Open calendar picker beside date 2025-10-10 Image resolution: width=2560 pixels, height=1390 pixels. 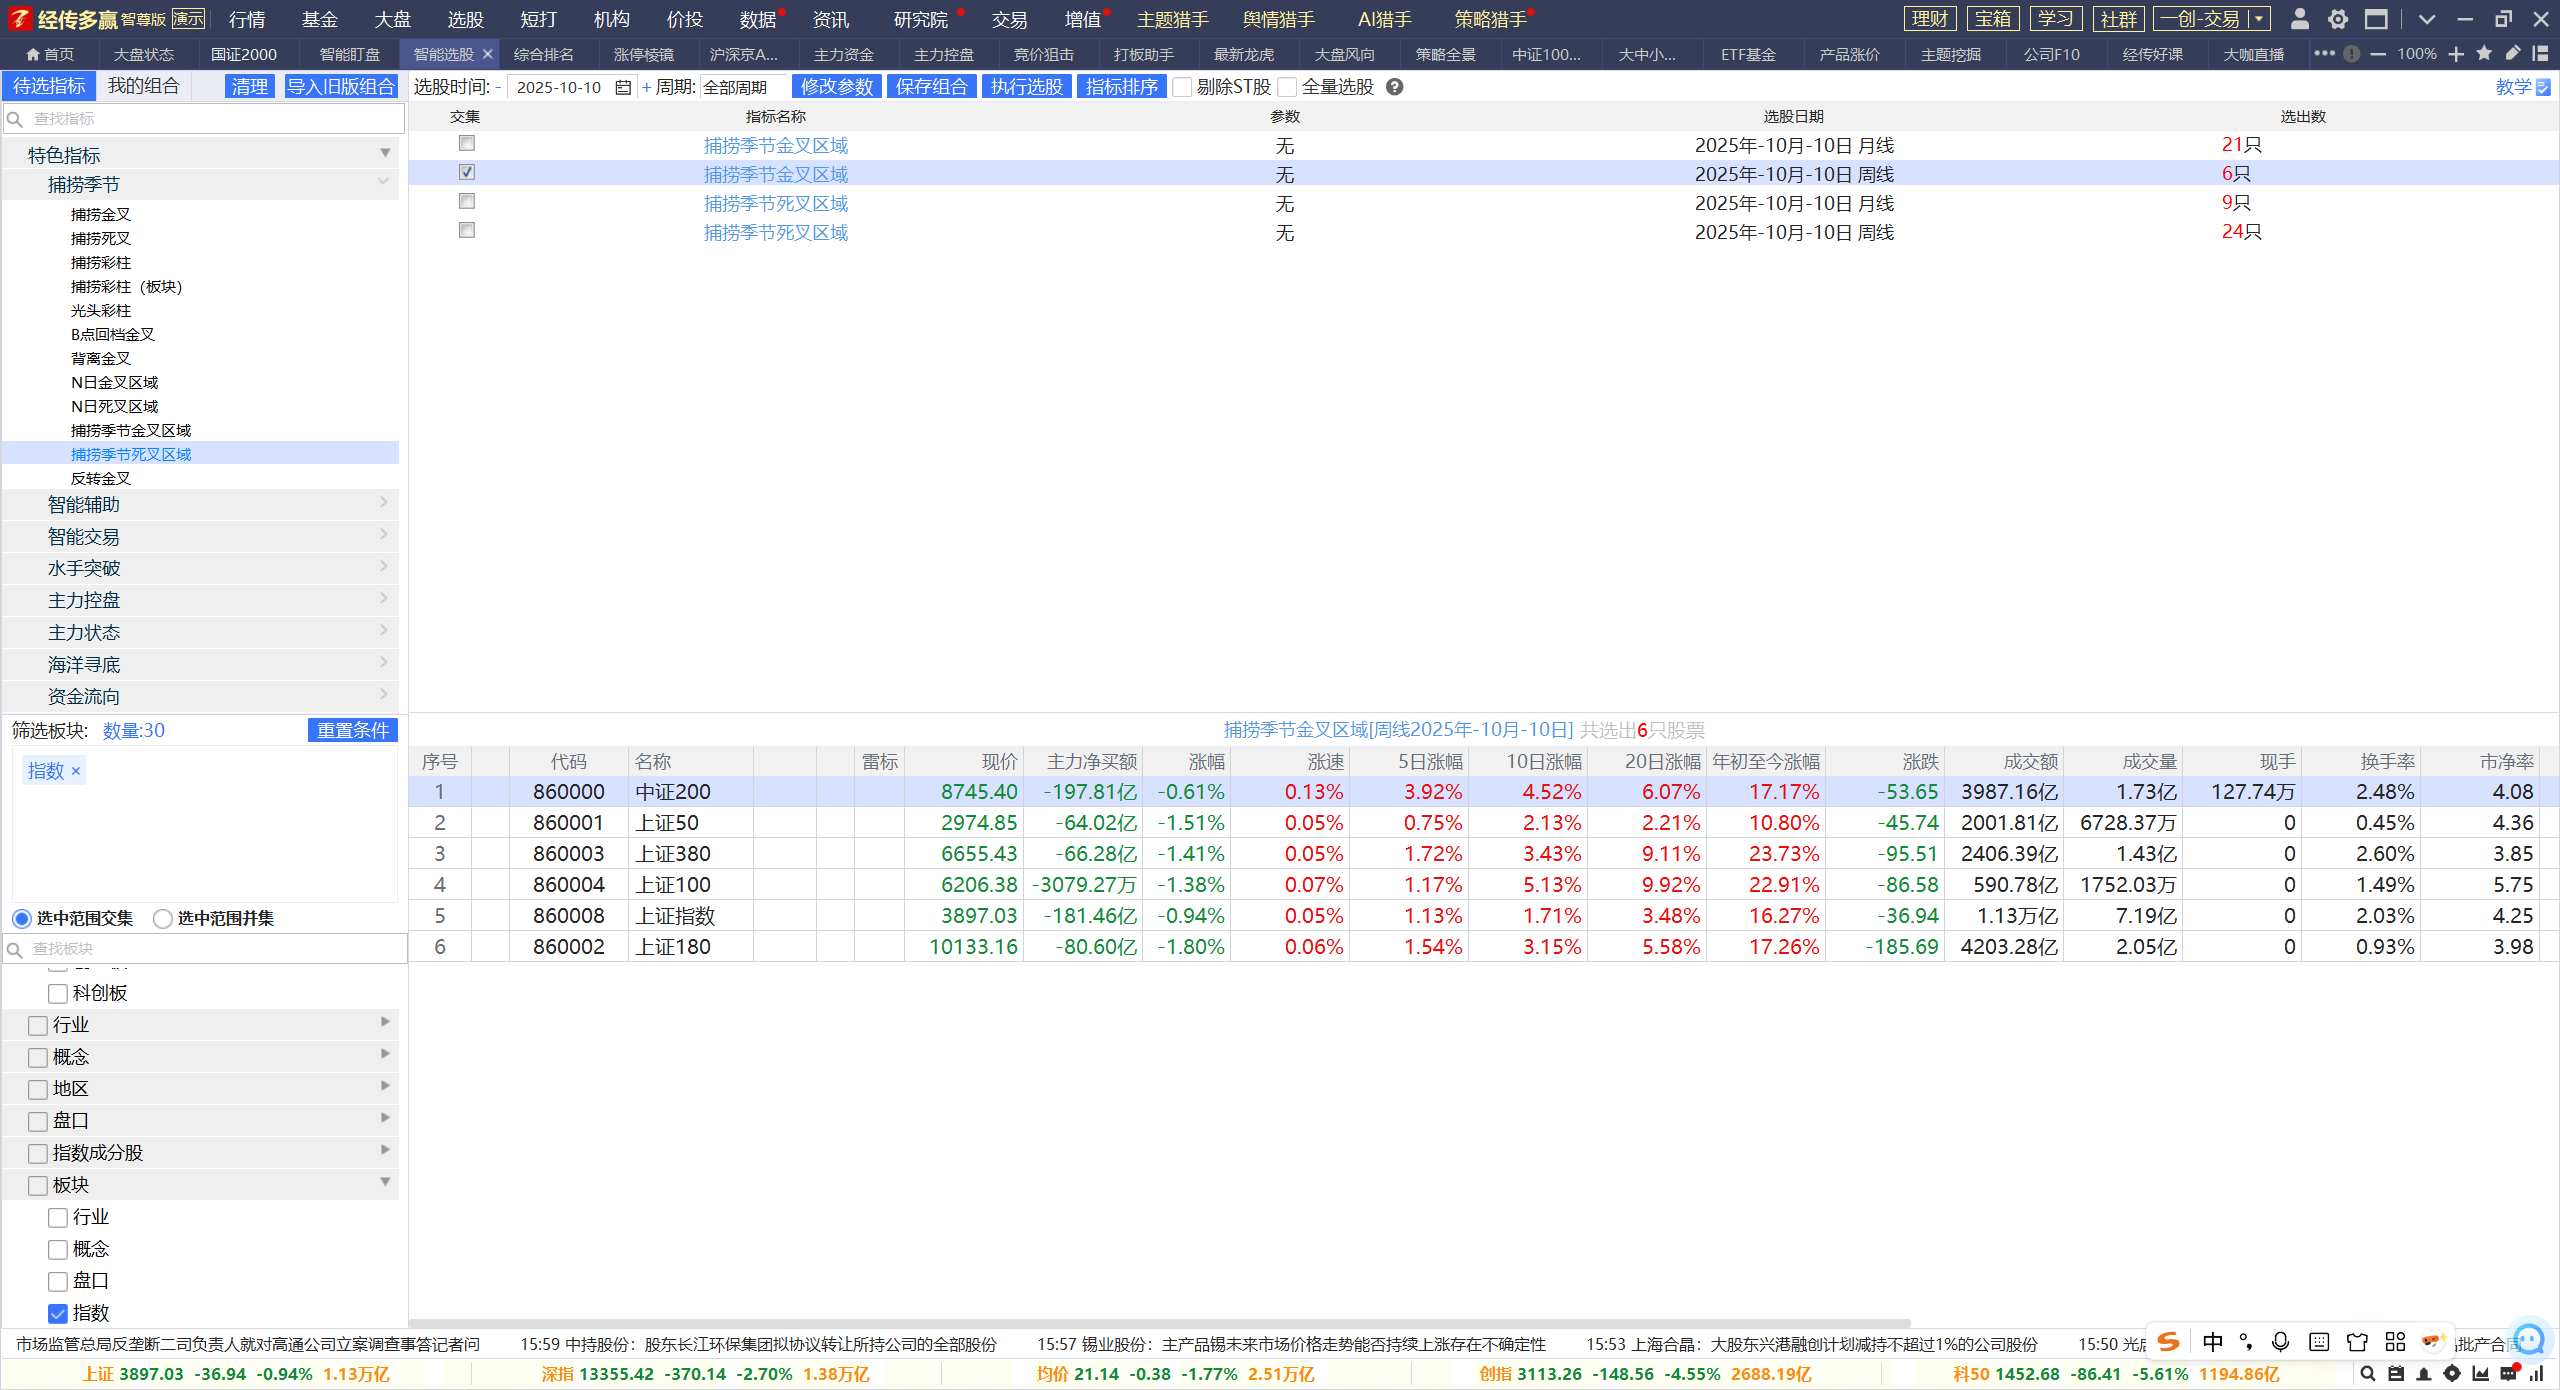pyautogui.click(x=623, y=87)
